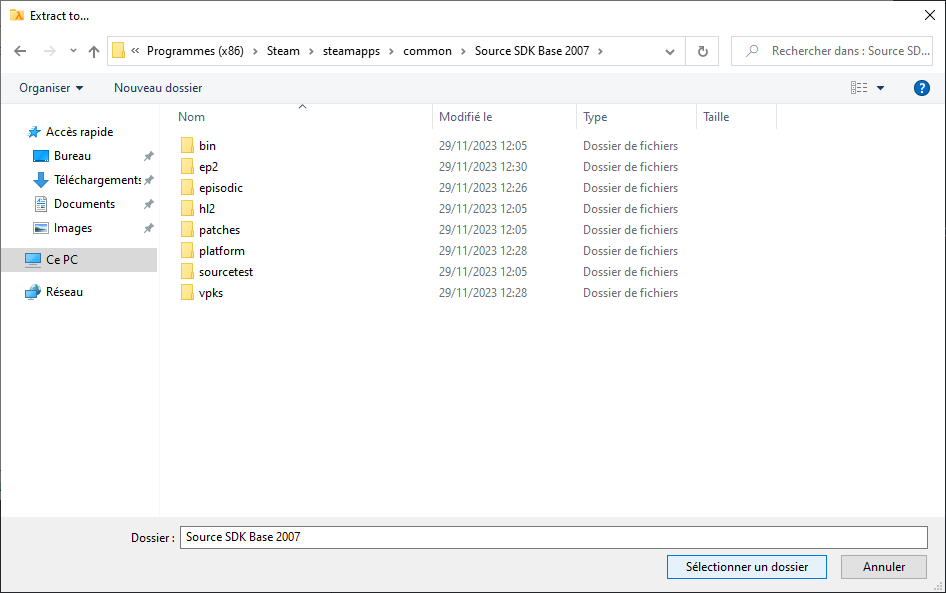Click pin icon next to Bureau
Screen dimensions: 946x593
click(x=148, y=156)
